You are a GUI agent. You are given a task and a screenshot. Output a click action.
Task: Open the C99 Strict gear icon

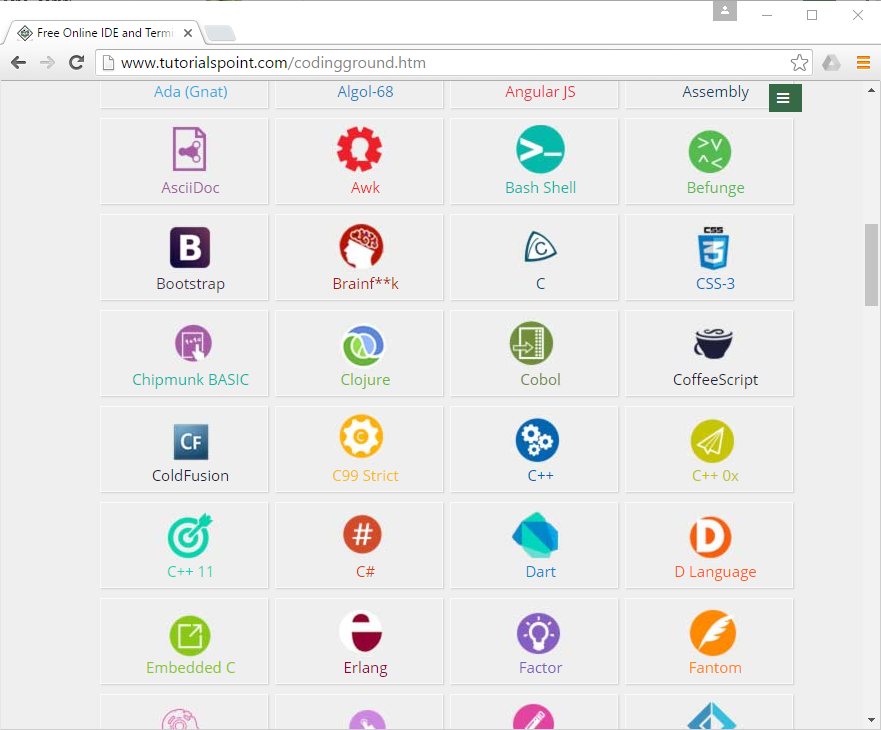(x=361, y=436)
